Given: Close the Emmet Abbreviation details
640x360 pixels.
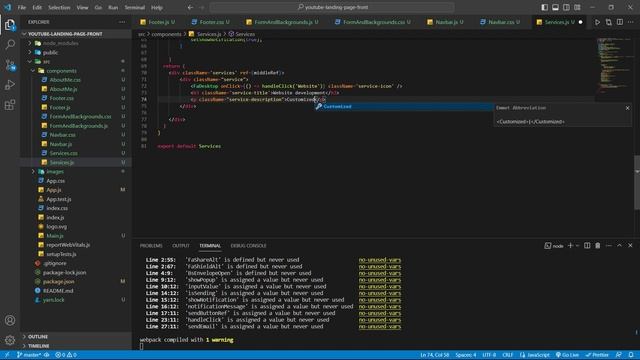Looking at the screenshot, I should tap(627, 108).
